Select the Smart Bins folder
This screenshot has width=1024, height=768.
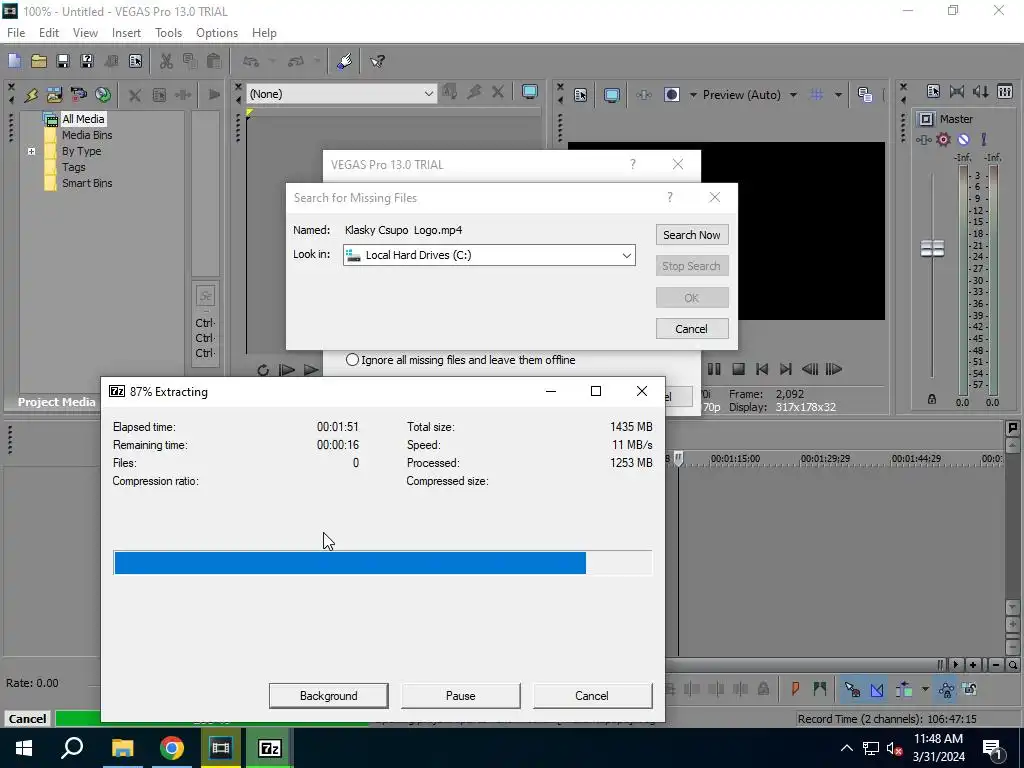point(87,184)
